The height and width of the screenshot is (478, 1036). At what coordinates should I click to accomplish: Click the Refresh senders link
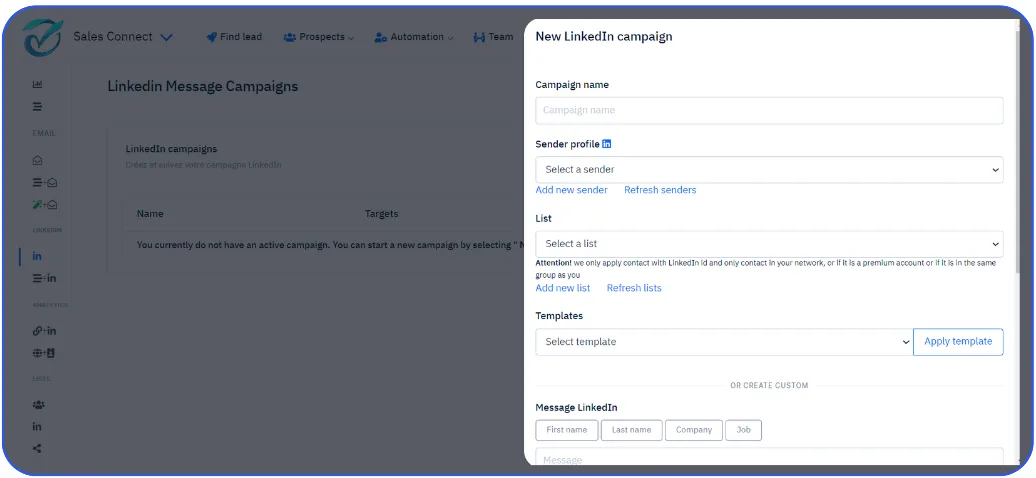click(x=660, y=190)
